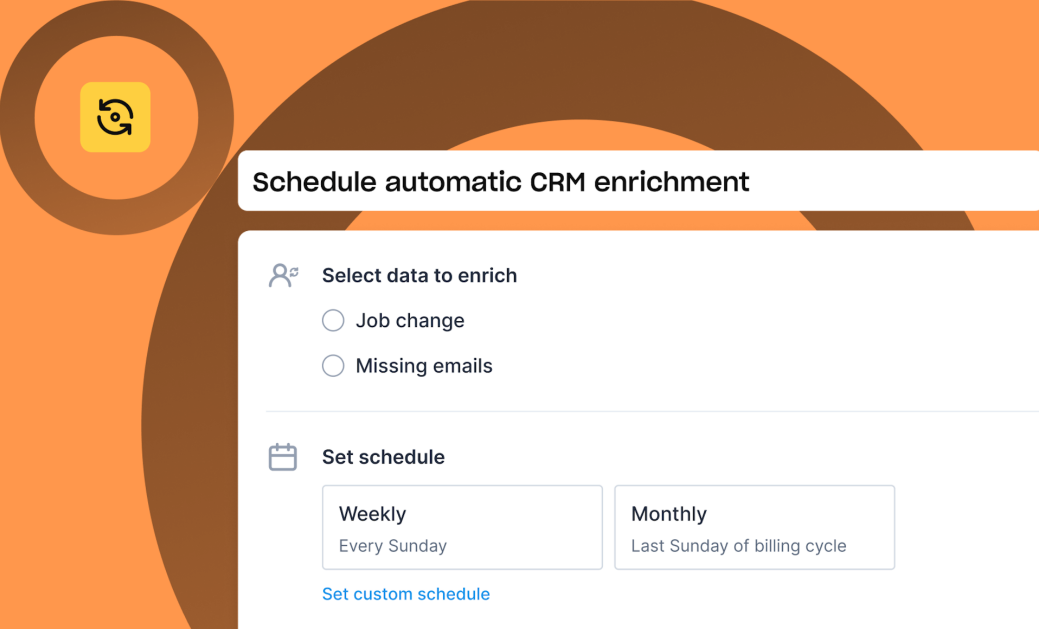Choose the Weekly schedule card
This screenshot has height=629, width=1039.
pyautogui.click(x=462, y=528)
